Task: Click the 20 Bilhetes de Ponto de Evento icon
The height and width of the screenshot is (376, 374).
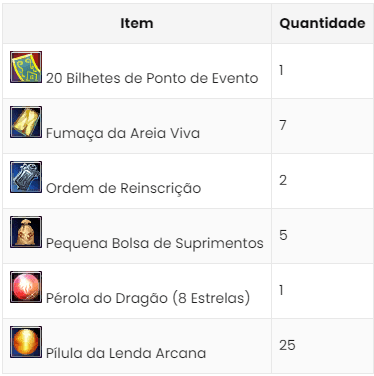Action: coord(26,67)
